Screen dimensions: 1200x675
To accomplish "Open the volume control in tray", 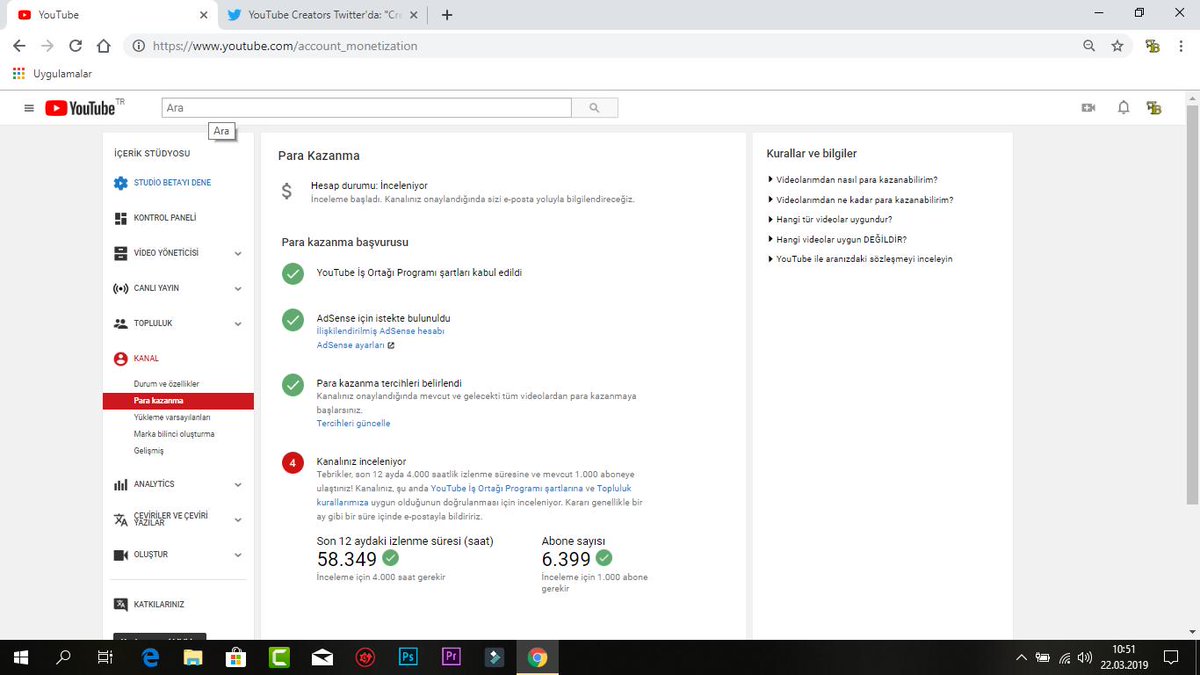I will [1086, 657].
